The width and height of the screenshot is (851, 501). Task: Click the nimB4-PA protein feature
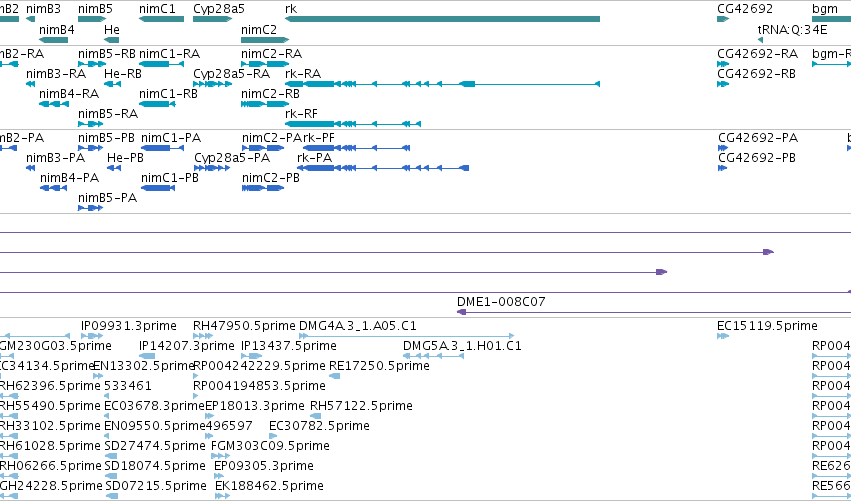click(x=53, y=188)
